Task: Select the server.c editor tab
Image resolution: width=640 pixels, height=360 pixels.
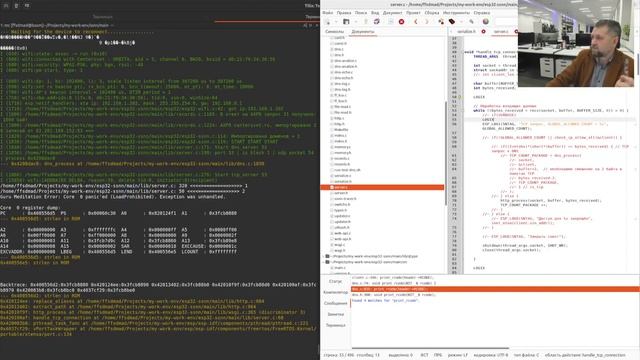Action: (501, 31)
